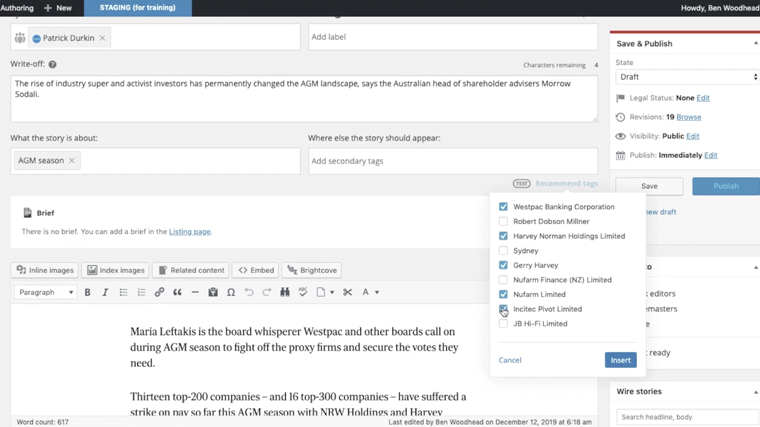The image size is (760, 427).
Task: Click the TEST badge beside Recommend tags
Action: pyautogui.click(x=522, y=184)
